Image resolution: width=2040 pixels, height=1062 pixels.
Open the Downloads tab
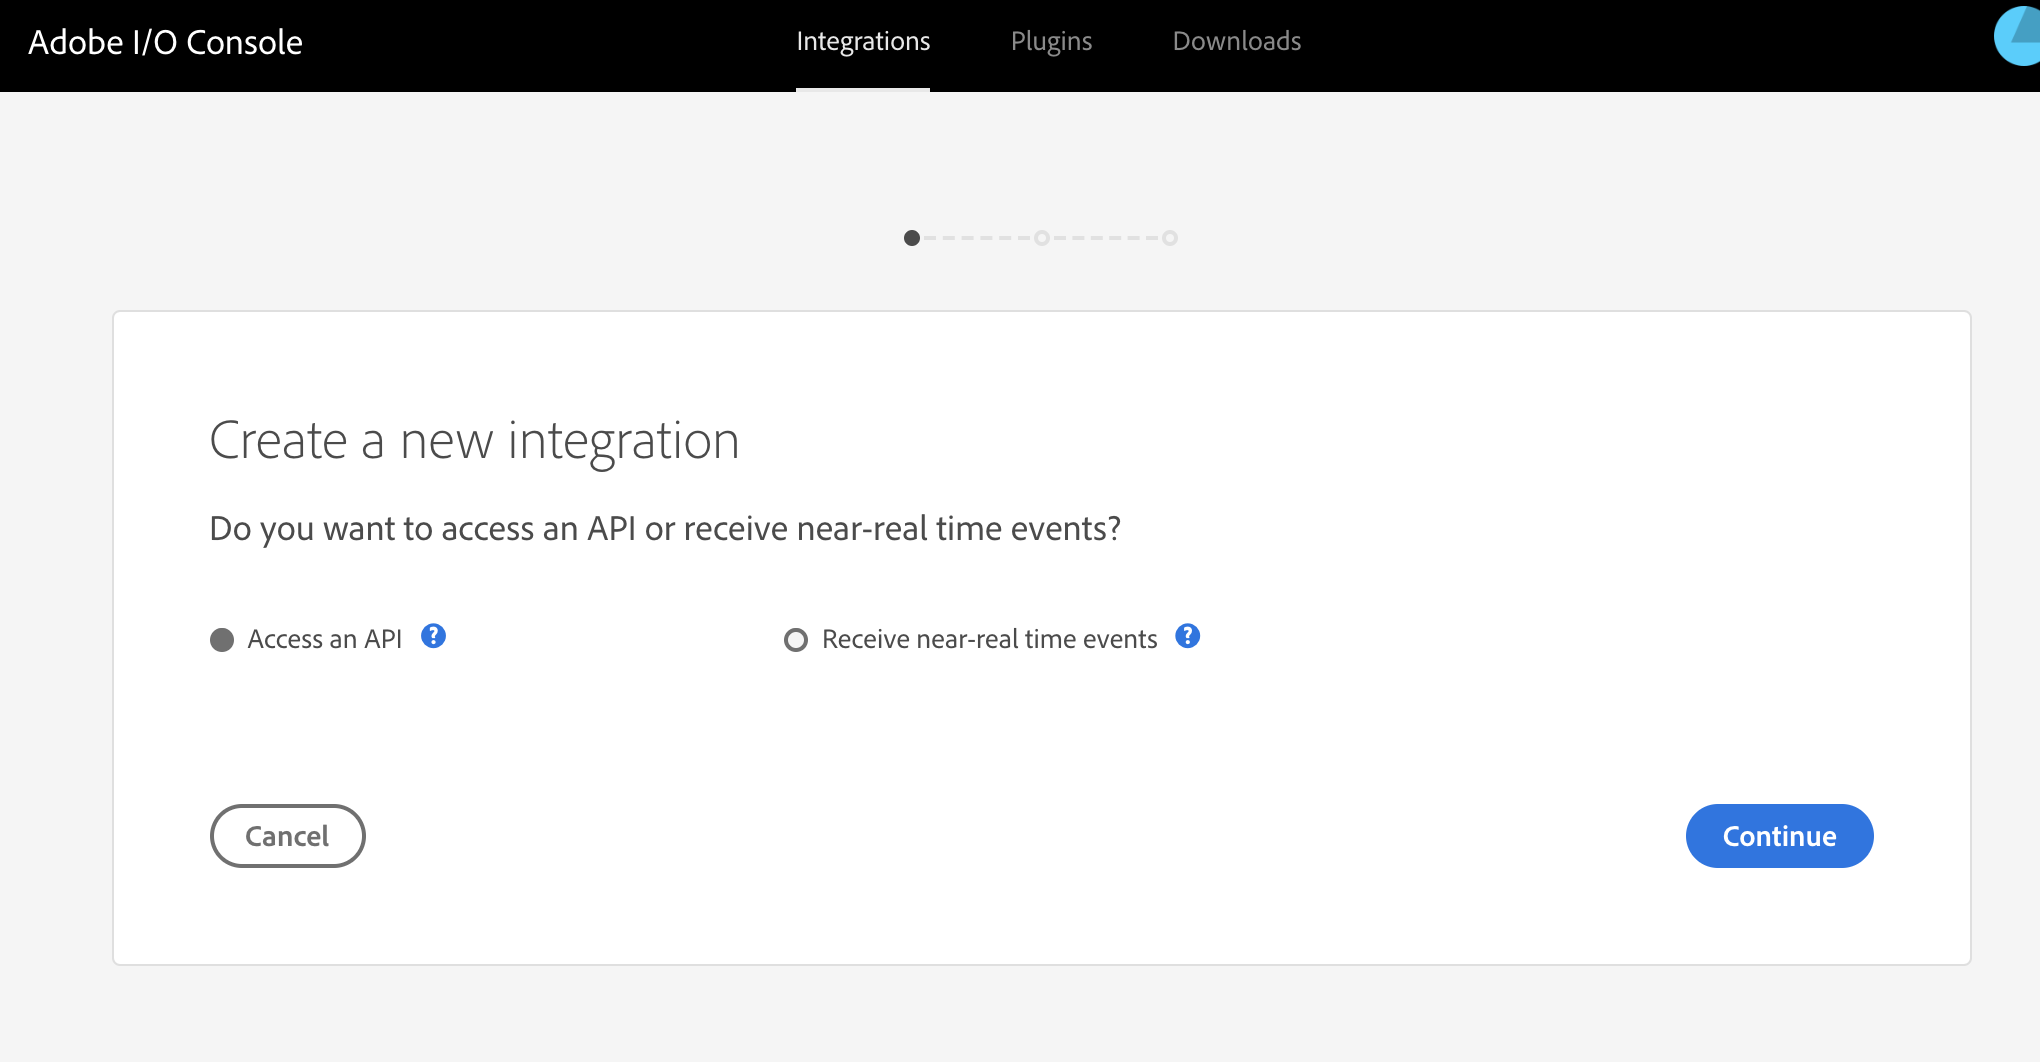coord(1236,42)
